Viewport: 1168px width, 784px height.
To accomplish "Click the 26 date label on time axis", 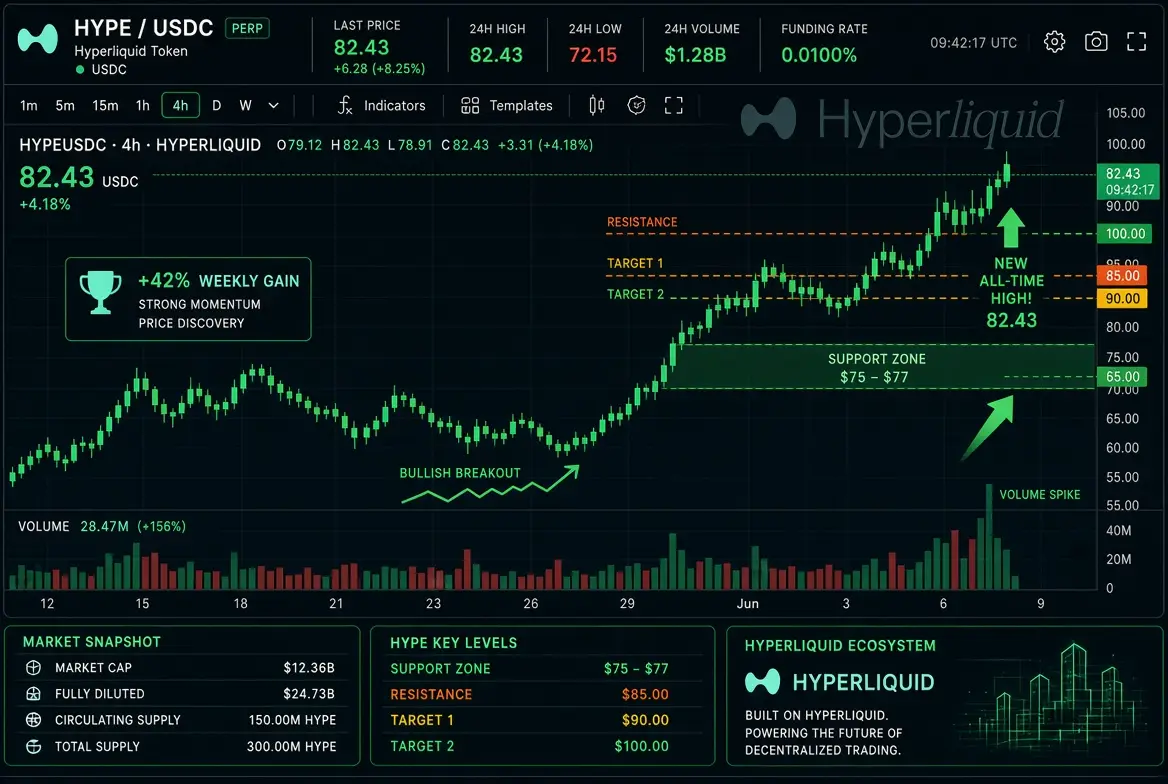I will pos(530,604).
